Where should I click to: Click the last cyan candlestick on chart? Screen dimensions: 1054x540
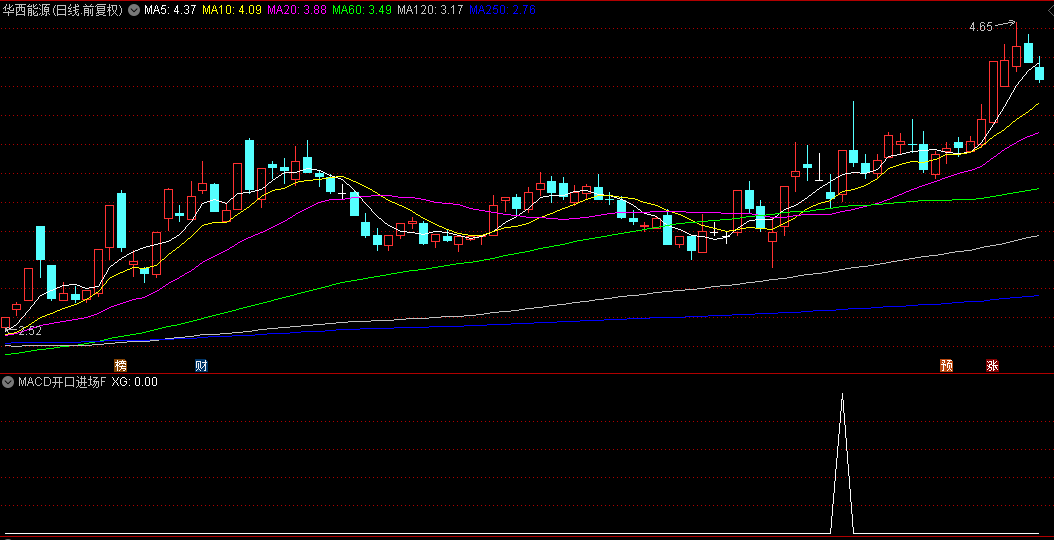[1039, 73]
